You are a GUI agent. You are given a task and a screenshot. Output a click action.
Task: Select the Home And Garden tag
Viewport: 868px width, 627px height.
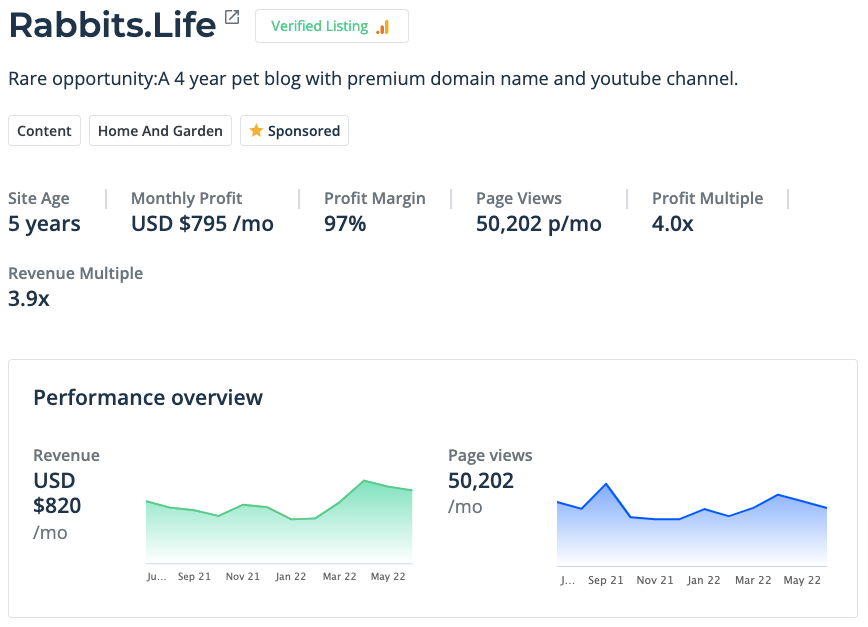tap(160, 131)
